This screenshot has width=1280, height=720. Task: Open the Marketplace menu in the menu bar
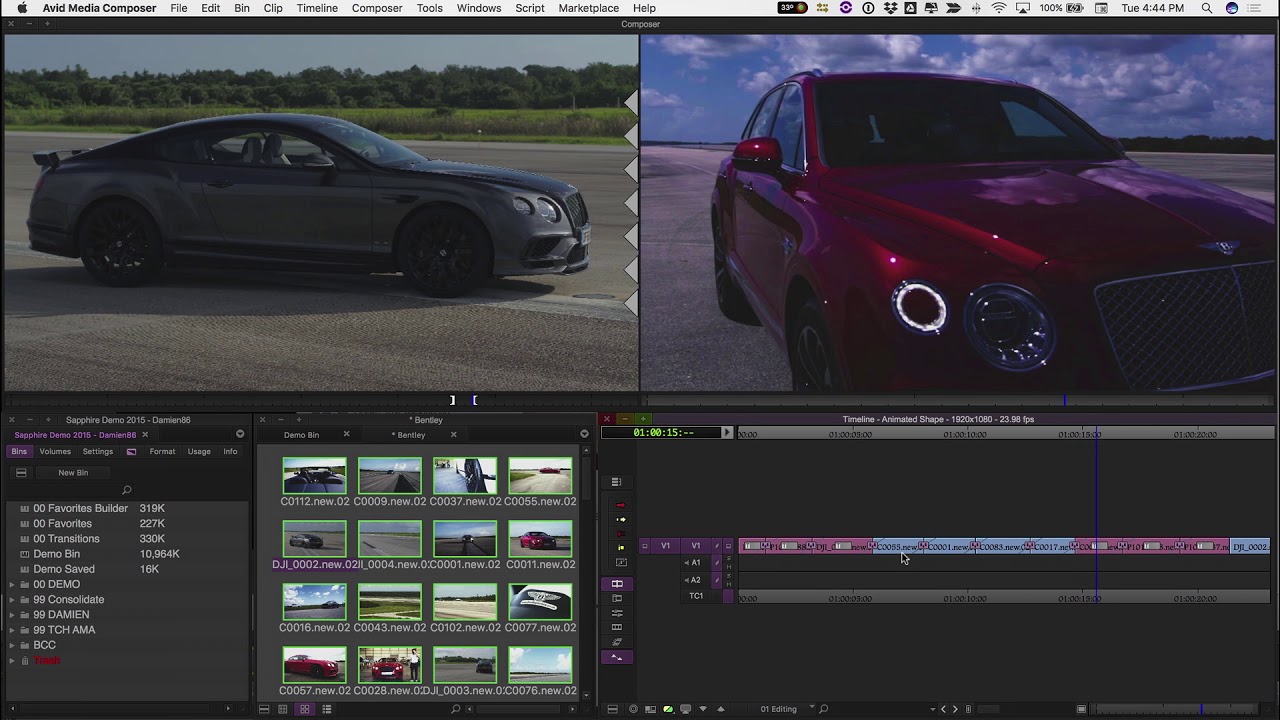pyautogui.click(x=588, y=8)
